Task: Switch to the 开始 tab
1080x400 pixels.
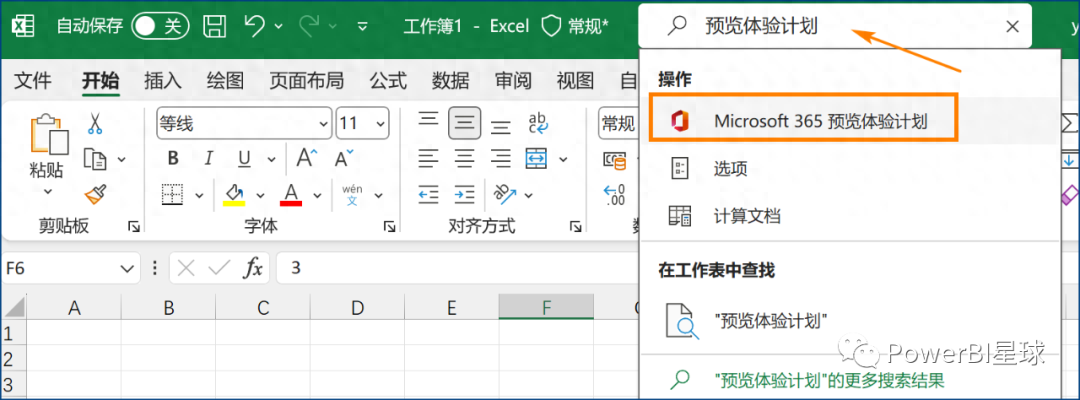Action: (101, 81)
